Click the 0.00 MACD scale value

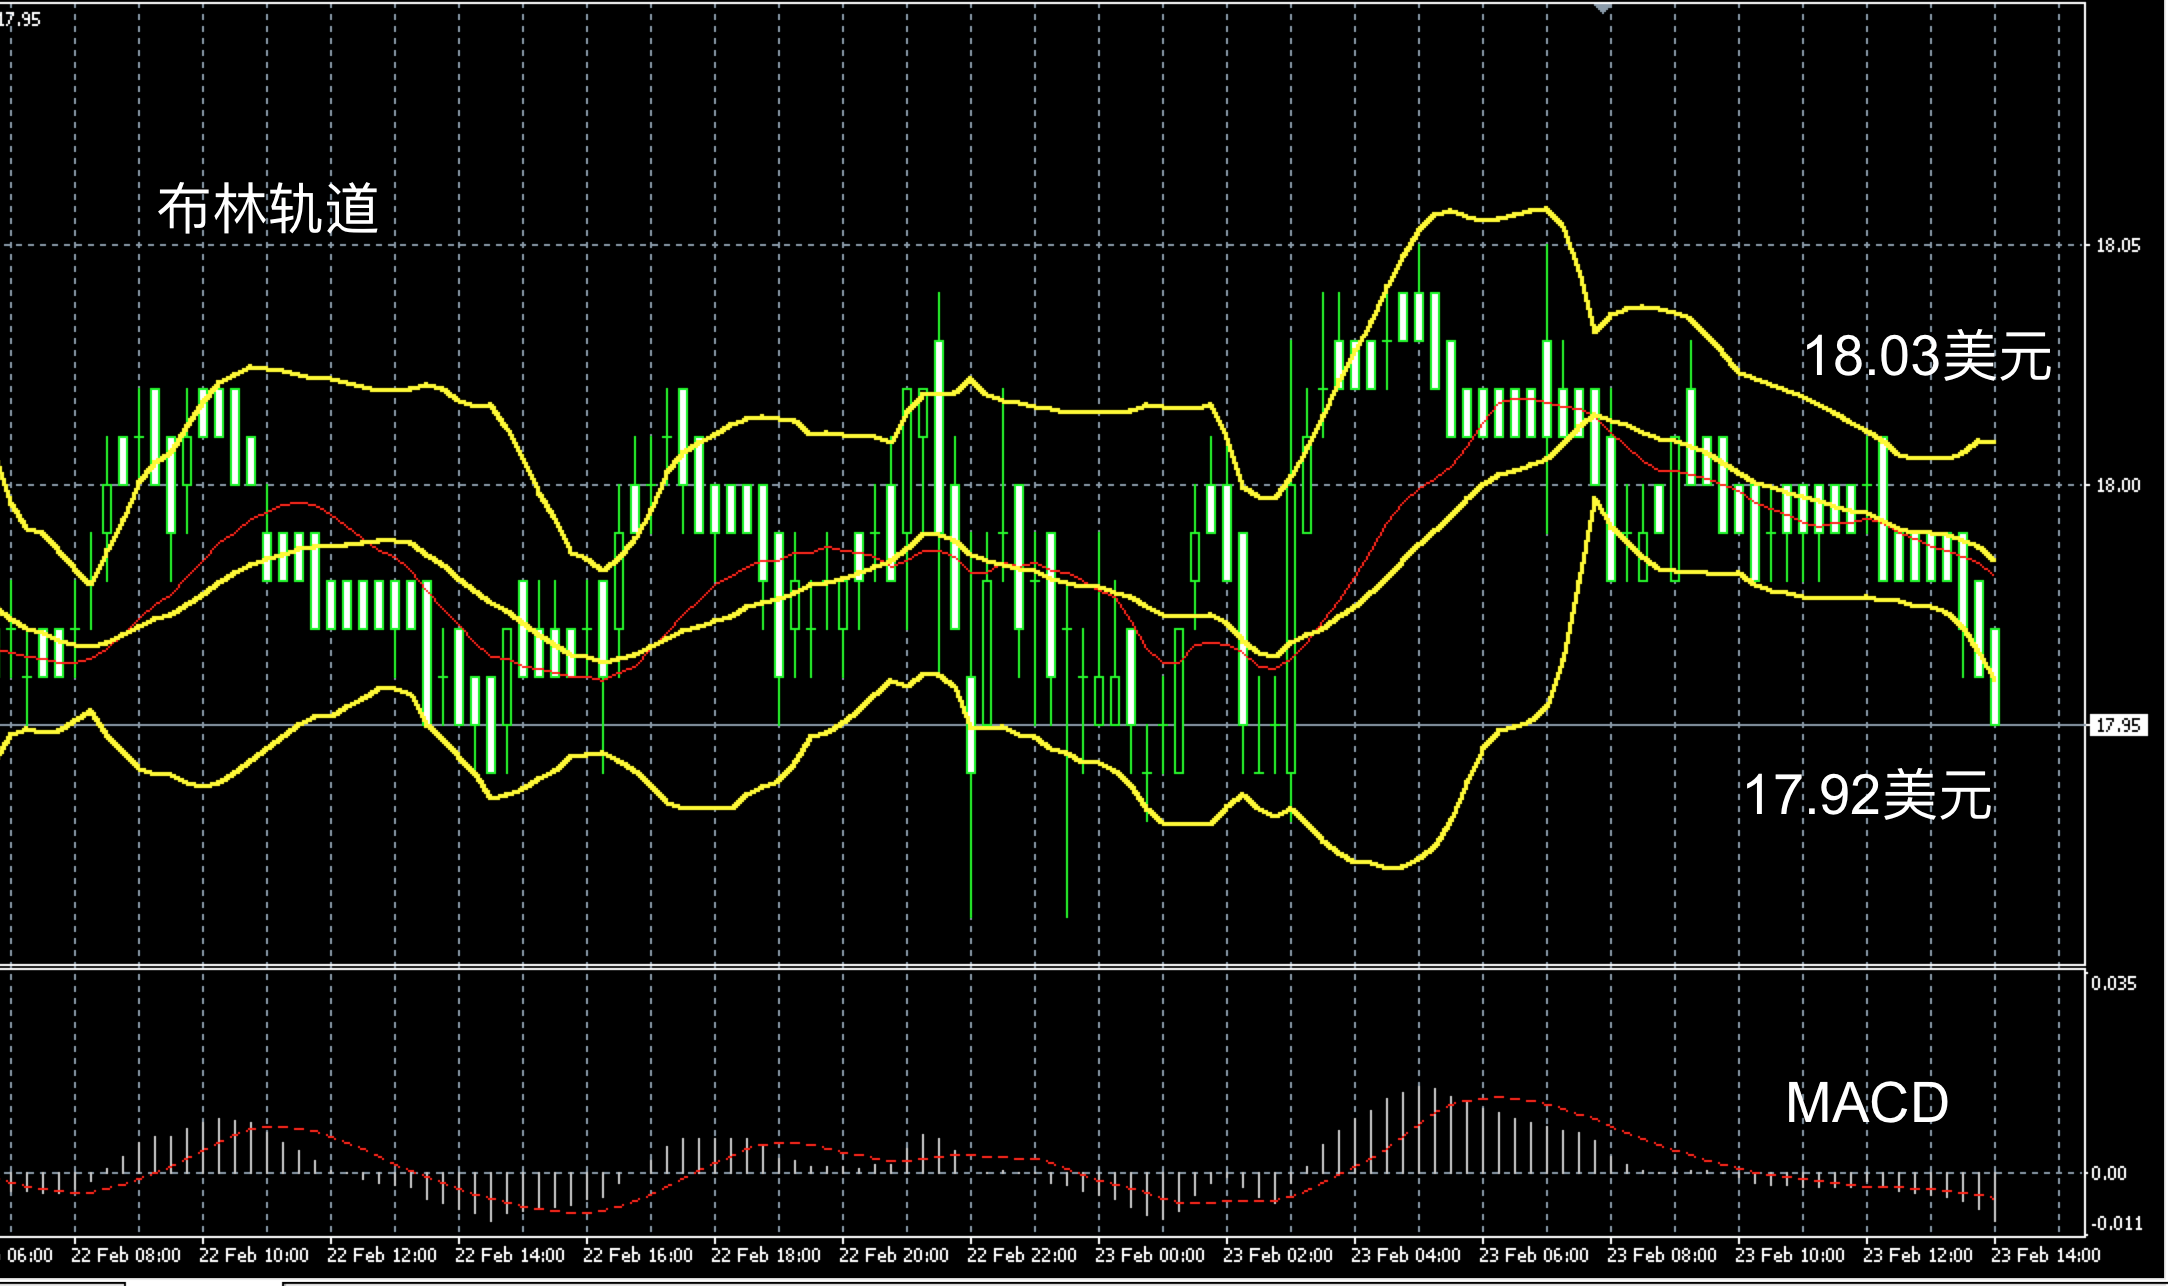[2108, 1173]
